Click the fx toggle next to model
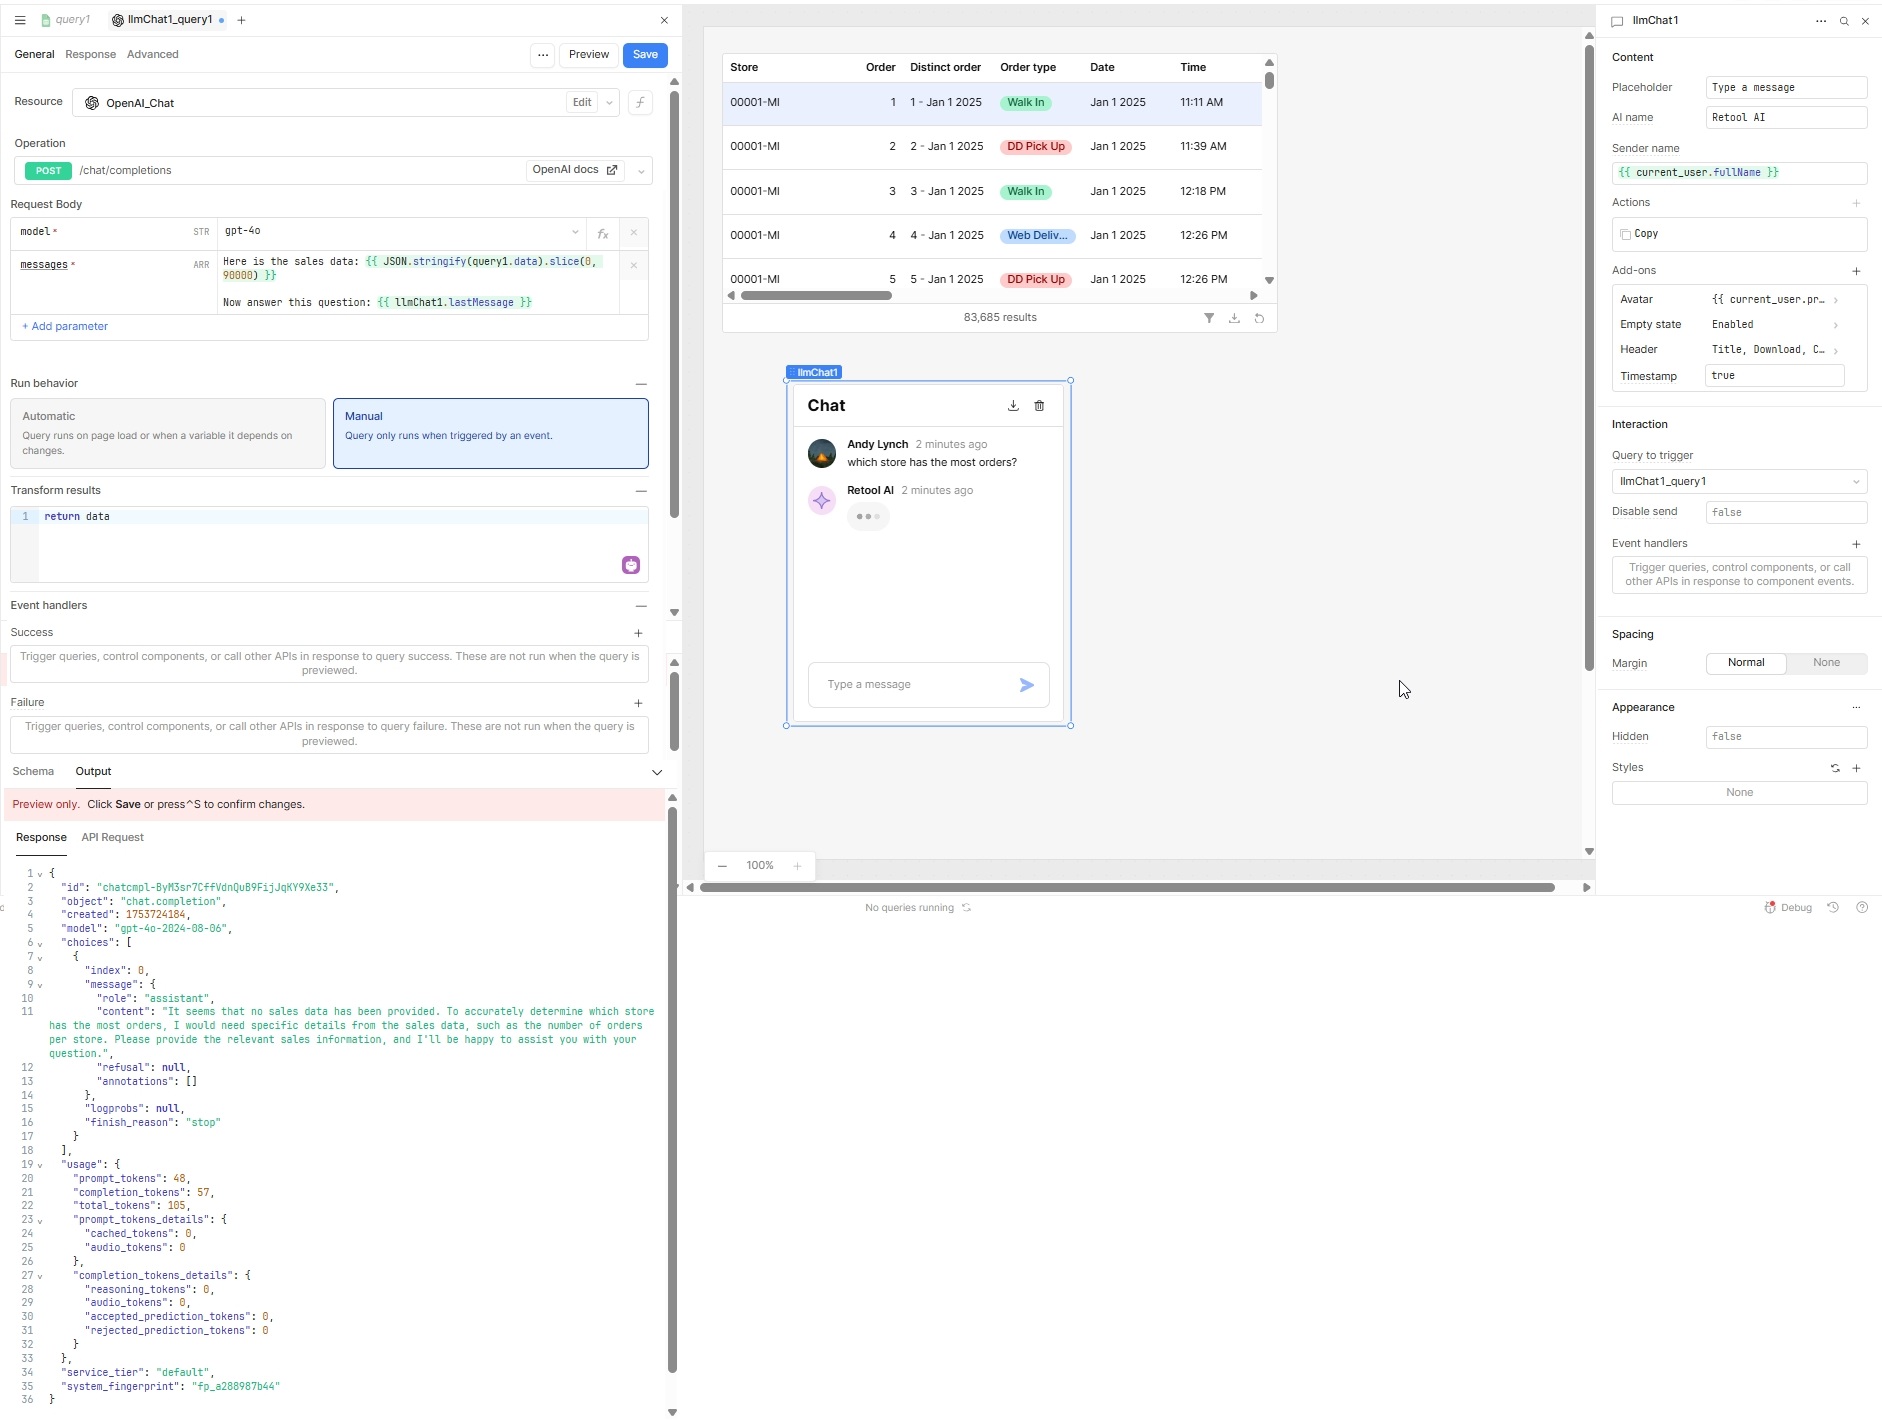This screenshot has height=1427, width=1882. (x=603, y=233)
